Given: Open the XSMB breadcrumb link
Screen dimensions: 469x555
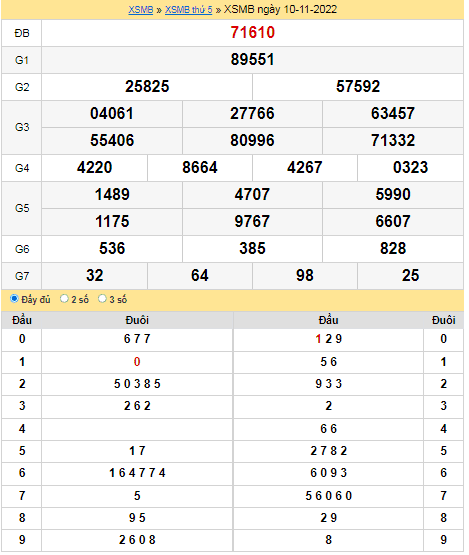Looking at the screenshot, I should point(141,10).
